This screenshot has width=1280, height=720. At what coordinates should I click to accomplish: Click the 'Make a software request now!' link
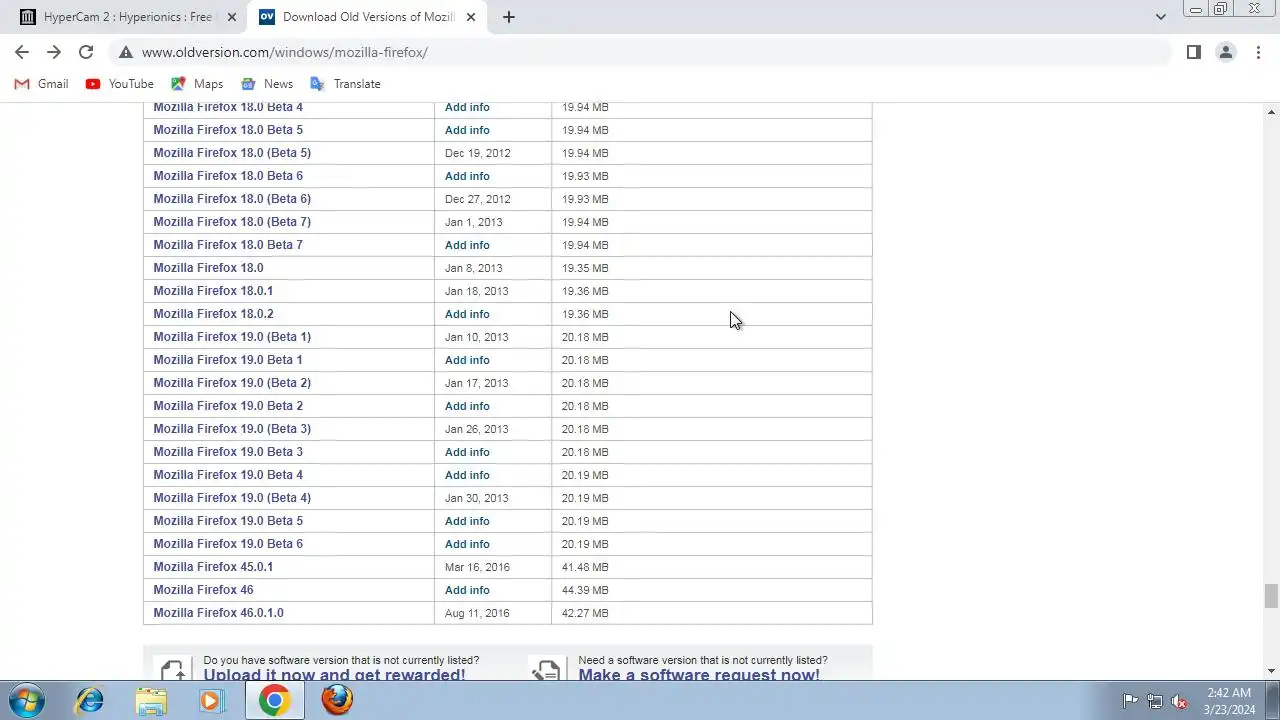point(699,674)
